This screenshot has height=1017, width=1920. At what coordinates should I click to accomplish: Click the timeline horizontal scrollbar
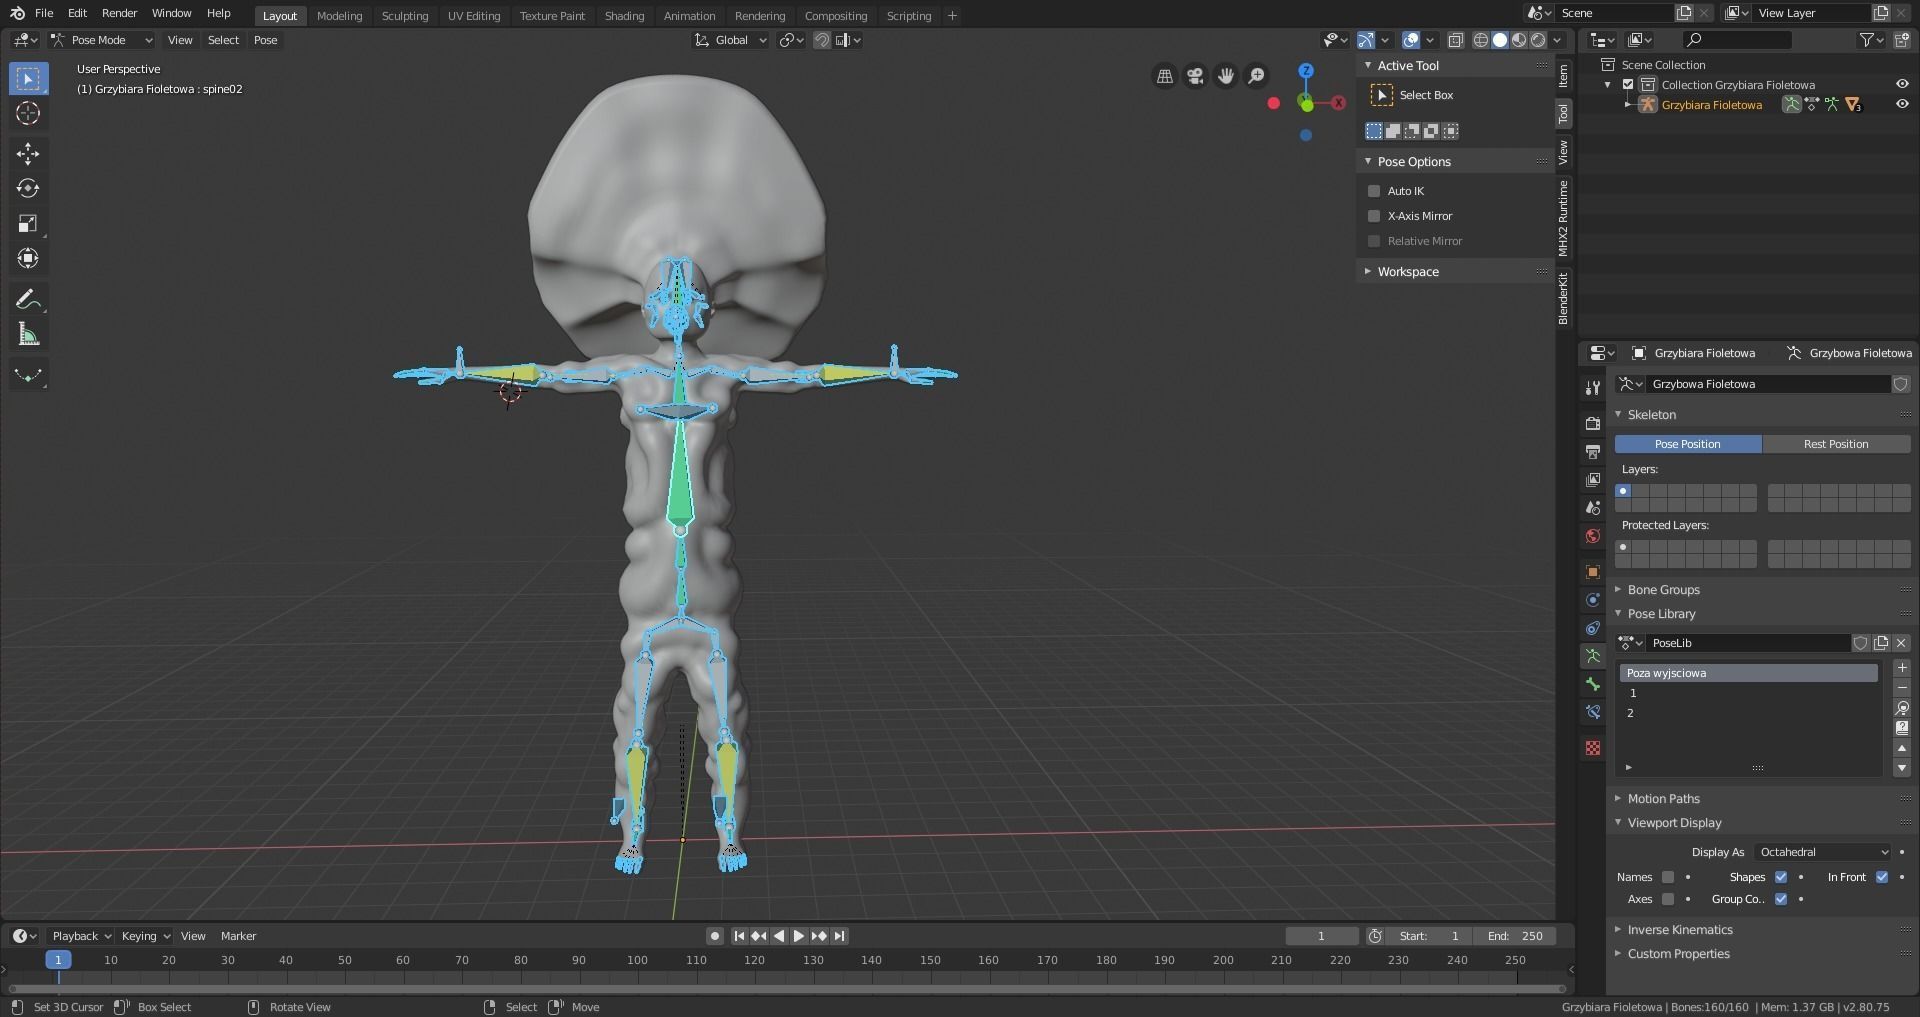point(787,989)
